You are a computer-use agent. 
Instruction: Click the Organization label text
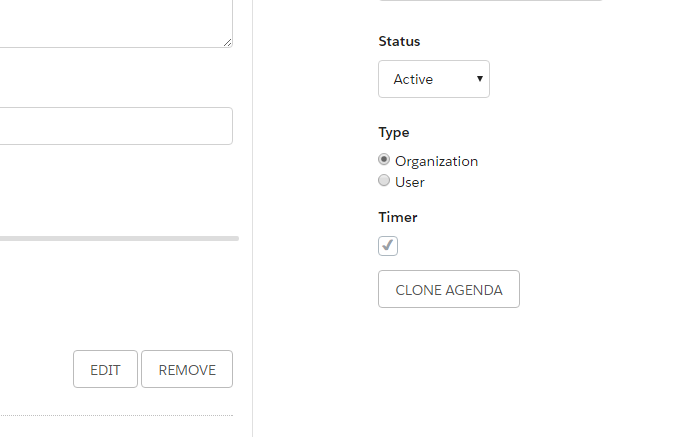tap(436, 161)
